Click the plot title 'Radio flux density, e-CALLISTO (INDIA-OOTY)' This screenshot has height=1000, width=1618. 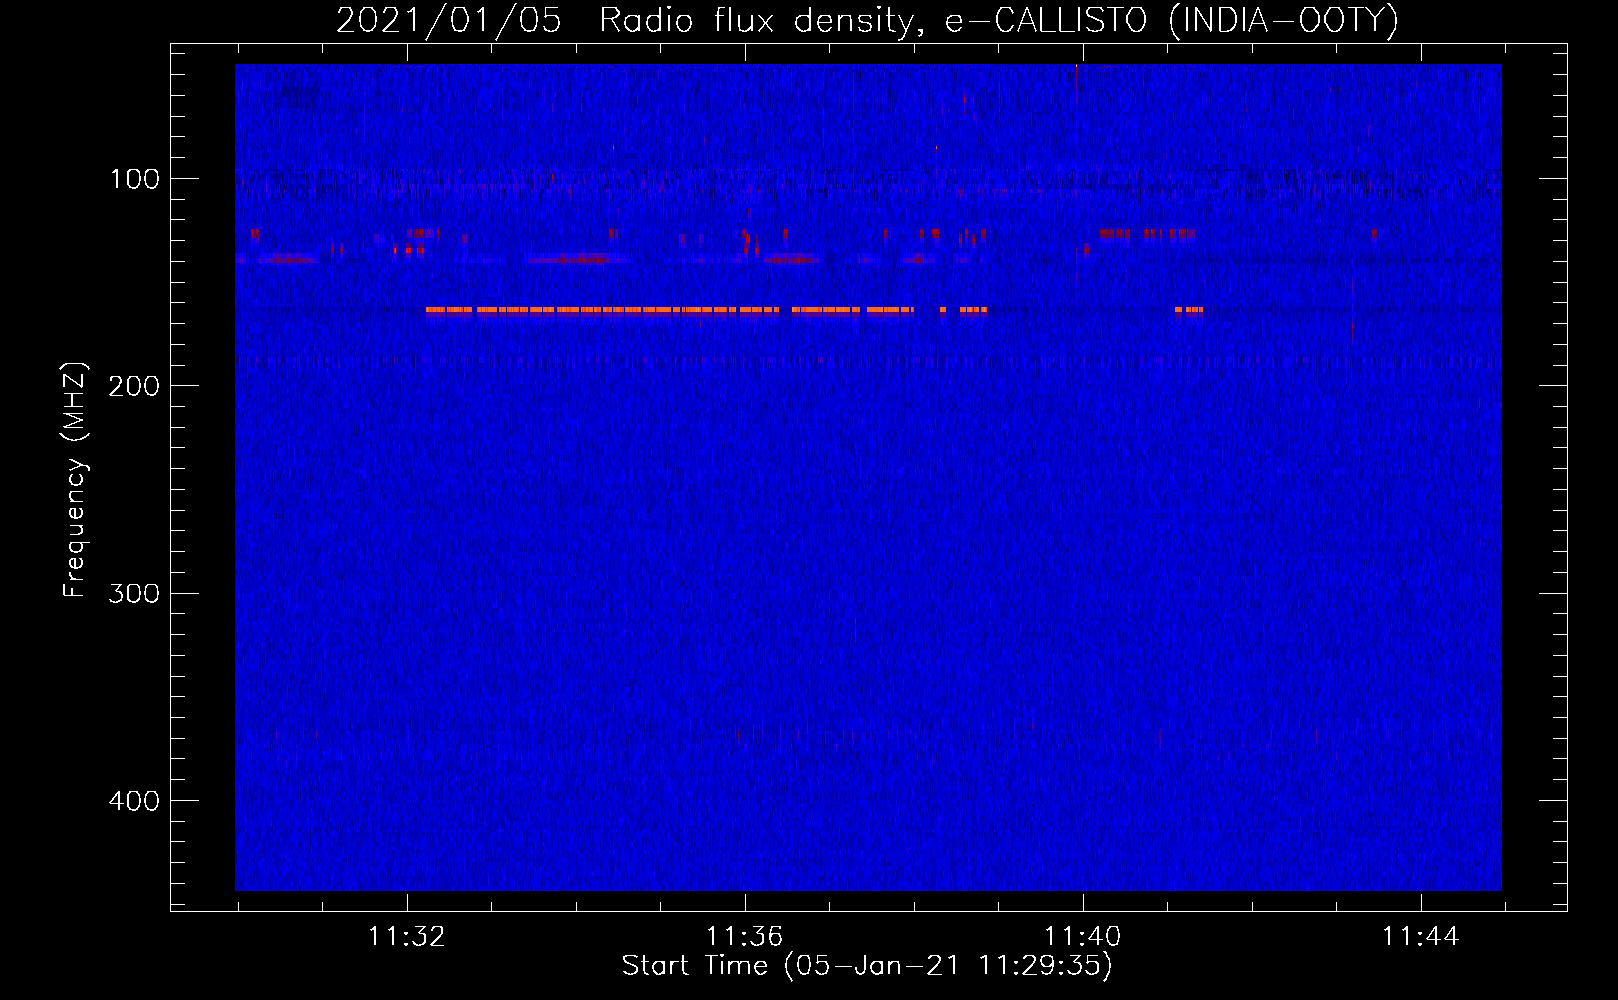click(x=999, y=21)
